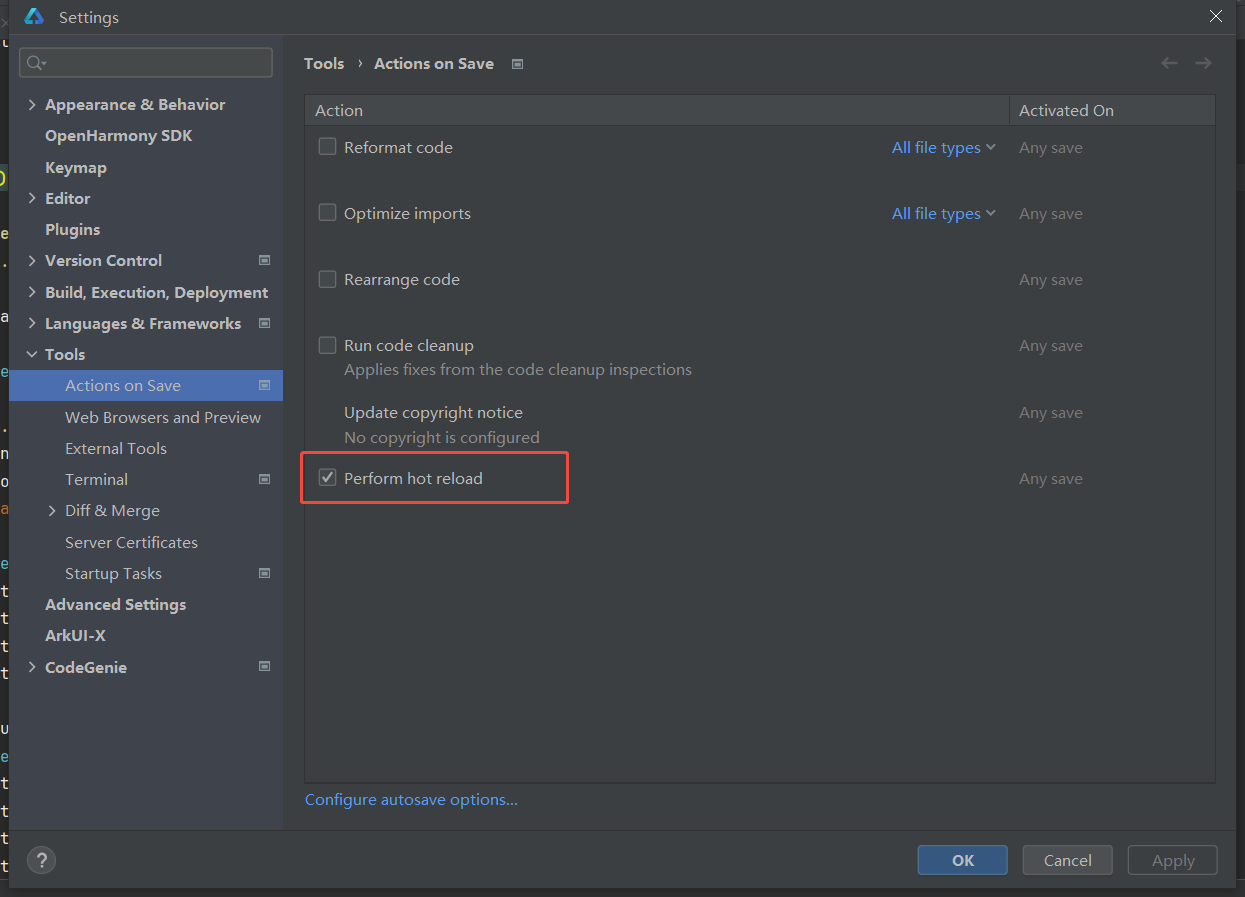Screen dimensions: 1245x897
Task: Click the forward navigation arrow icon
Action: pos(1203,63)
